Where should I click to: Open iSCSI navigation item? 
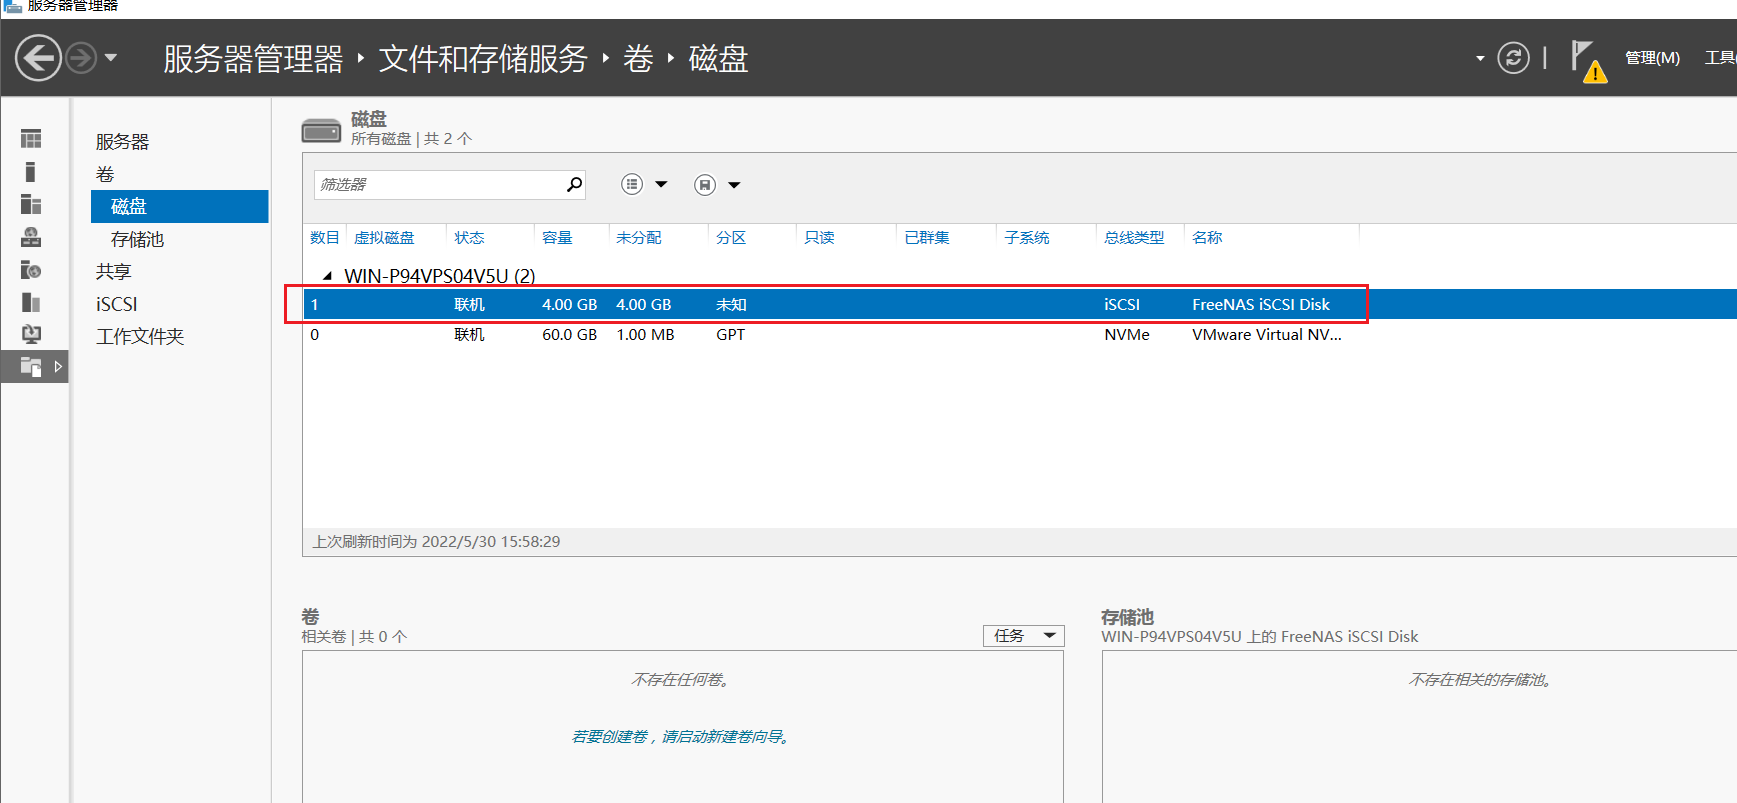117,304
